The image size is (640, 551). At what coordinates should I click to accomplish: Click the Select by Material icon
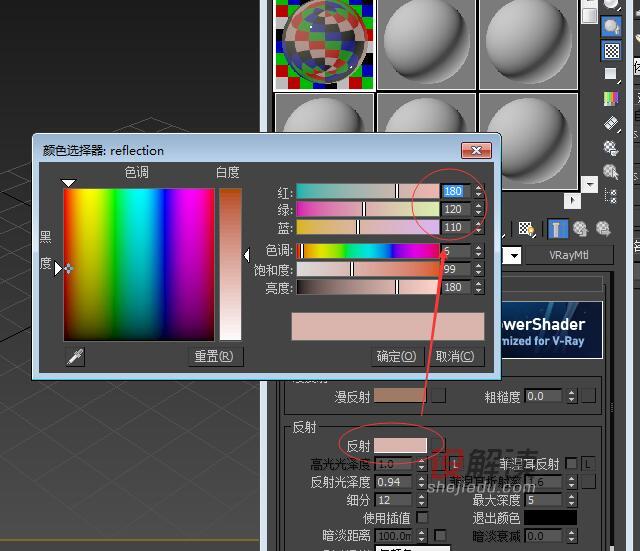[611, 172]
